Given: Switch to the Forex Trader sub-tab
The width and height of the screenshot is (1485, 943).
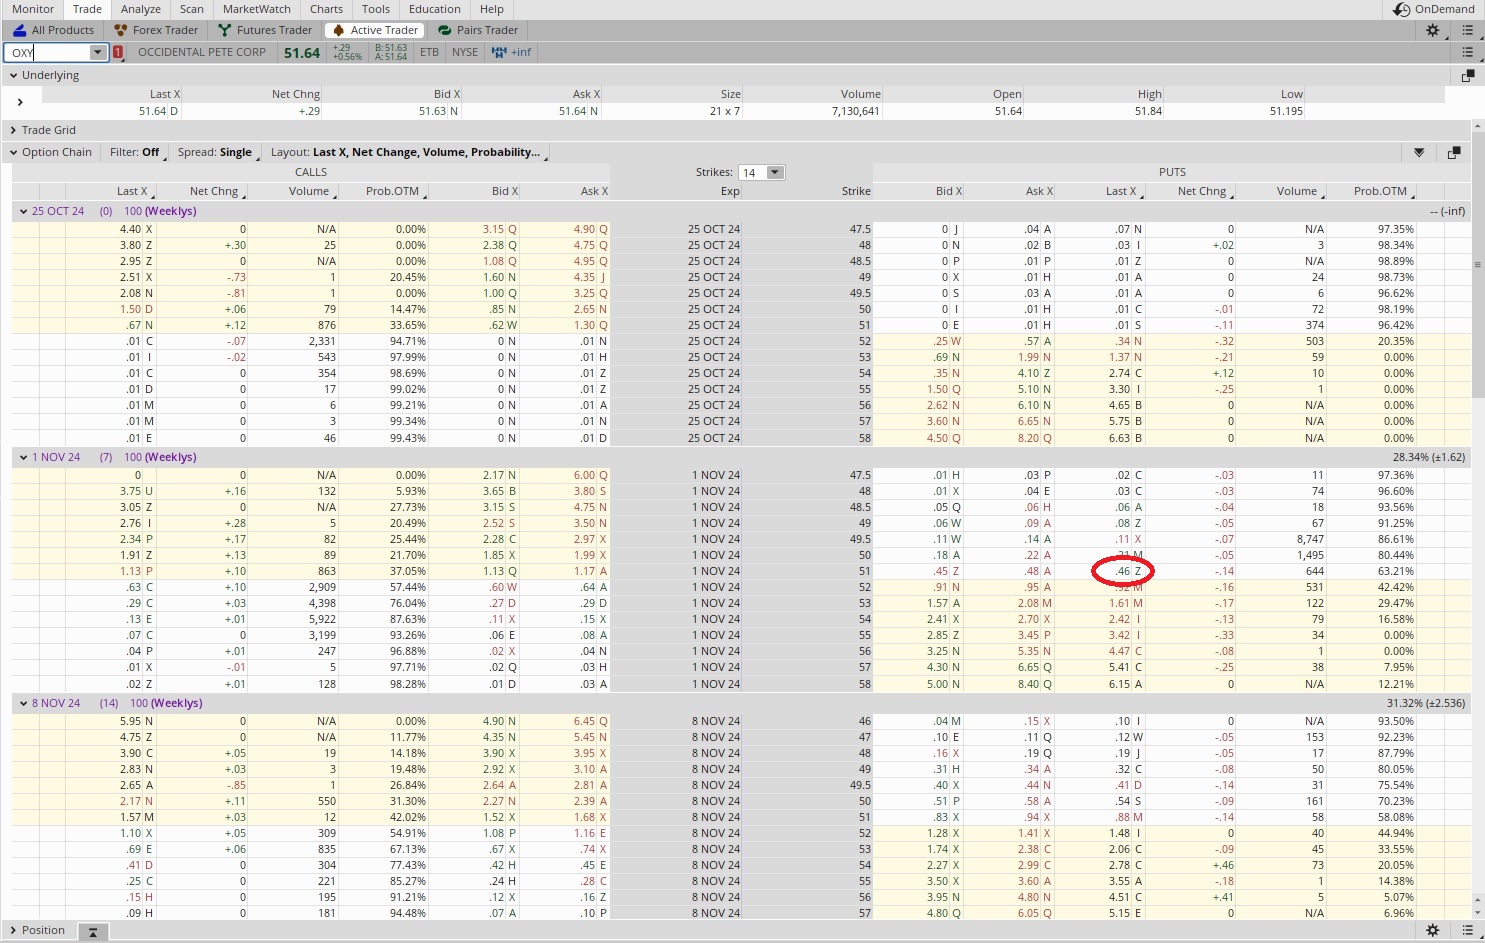Looking at the screenshot, I should (156, 30).
